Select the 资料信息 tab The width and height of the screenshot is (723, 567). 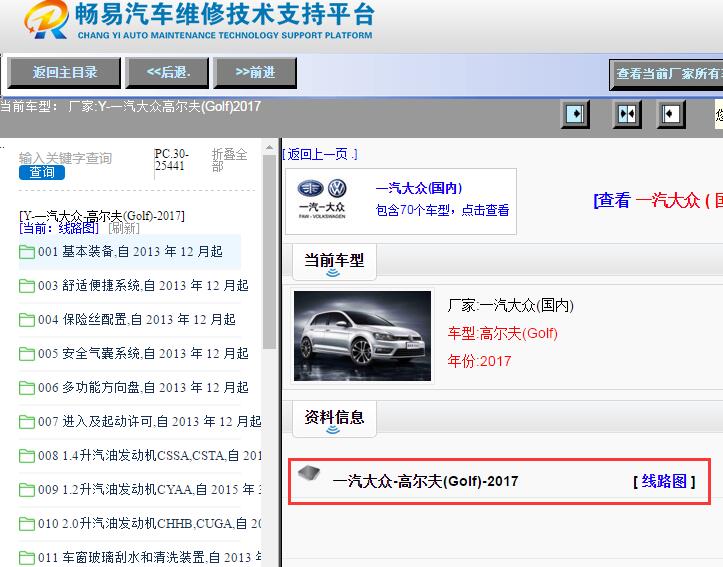[334, 419]
